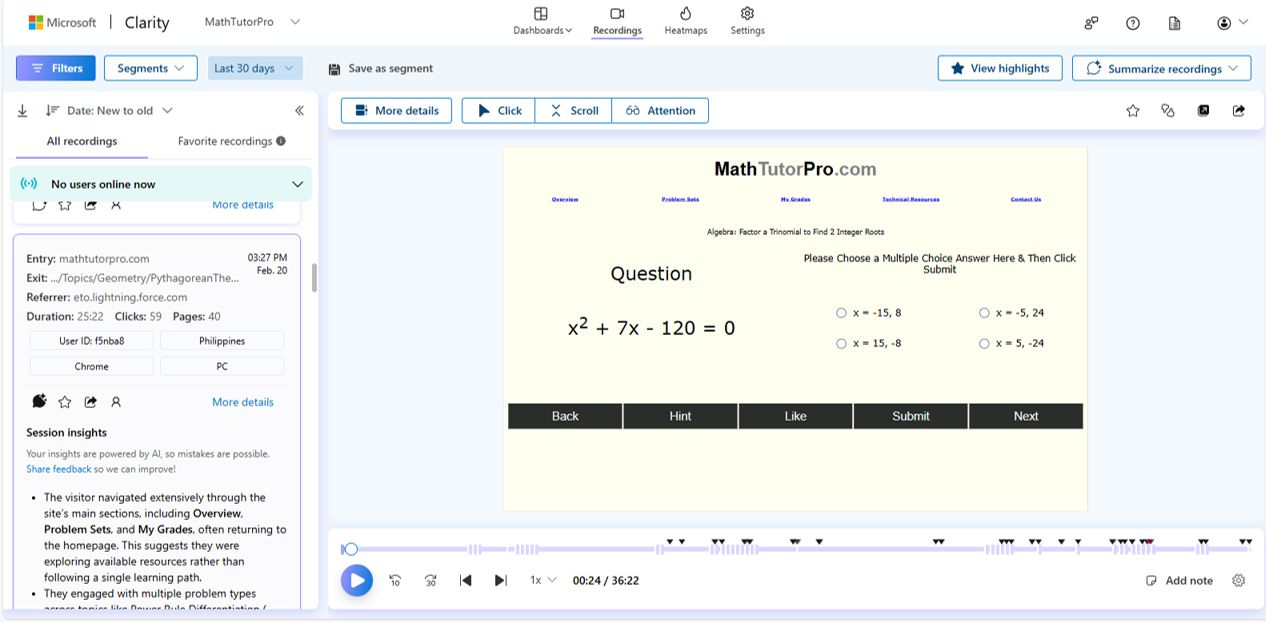Open More details link in f5nba8 card
Image resolution: width=1266 pixels, height=622 pixels.
pyautogui.click(x=243, y=402)
